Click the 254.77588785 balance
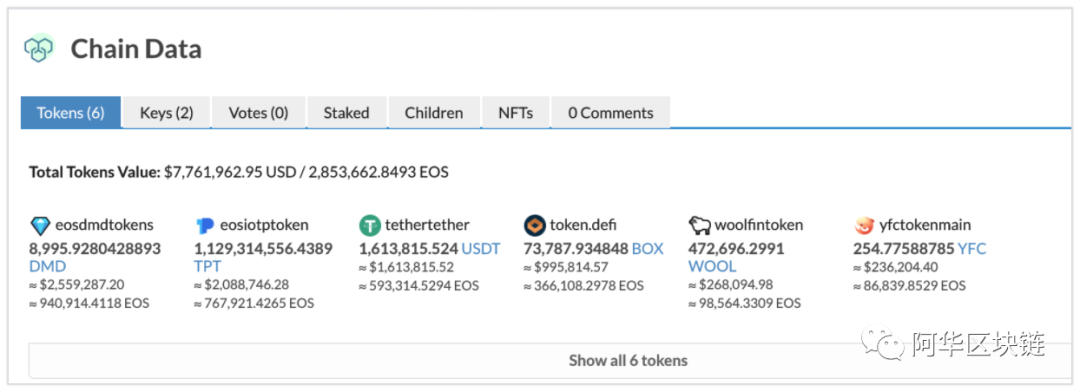 [904, 249]
